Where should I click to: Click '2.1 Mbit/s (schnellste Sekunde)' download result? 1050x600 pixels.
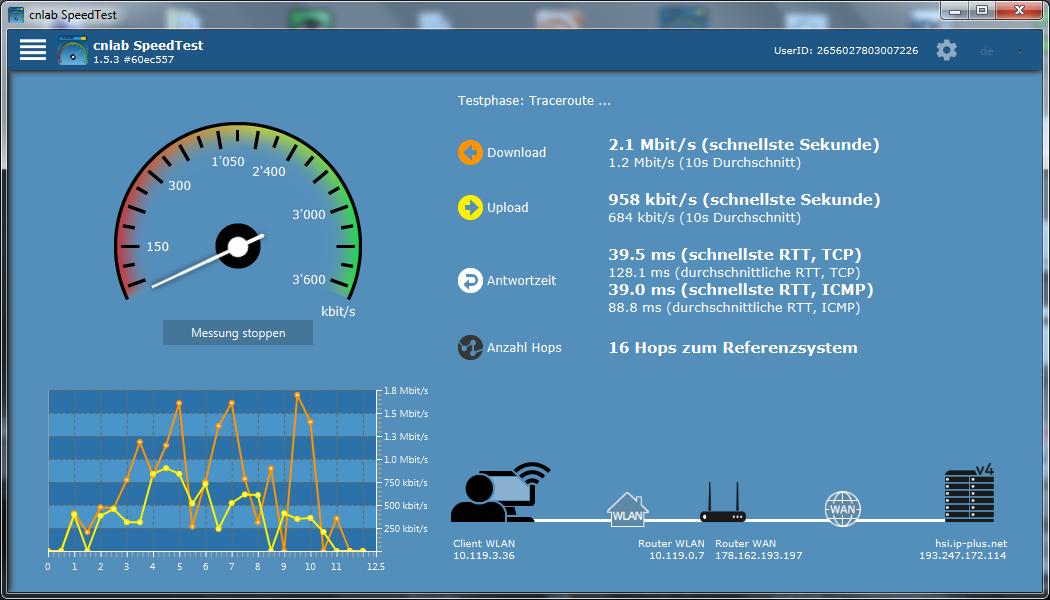pyautogui.click(x=743, y=145)
